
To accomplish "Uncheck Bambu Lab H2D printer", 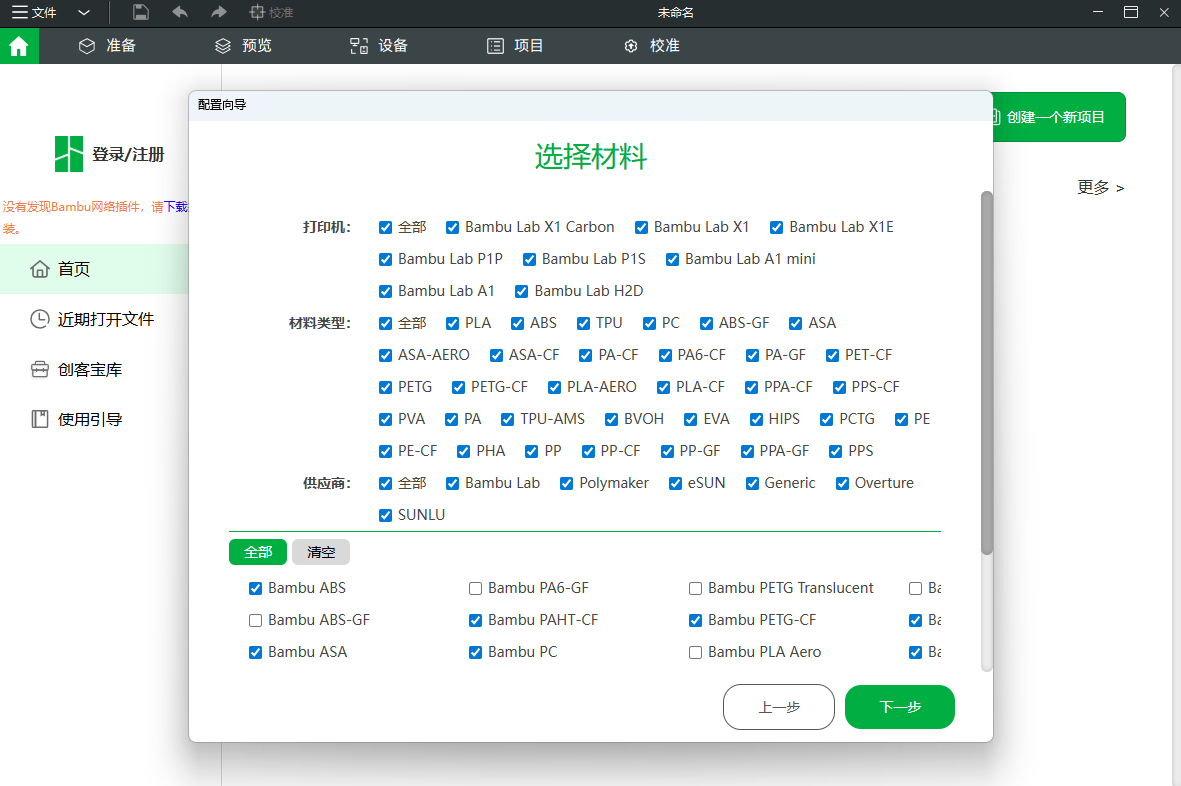I will tap(521, 291).
